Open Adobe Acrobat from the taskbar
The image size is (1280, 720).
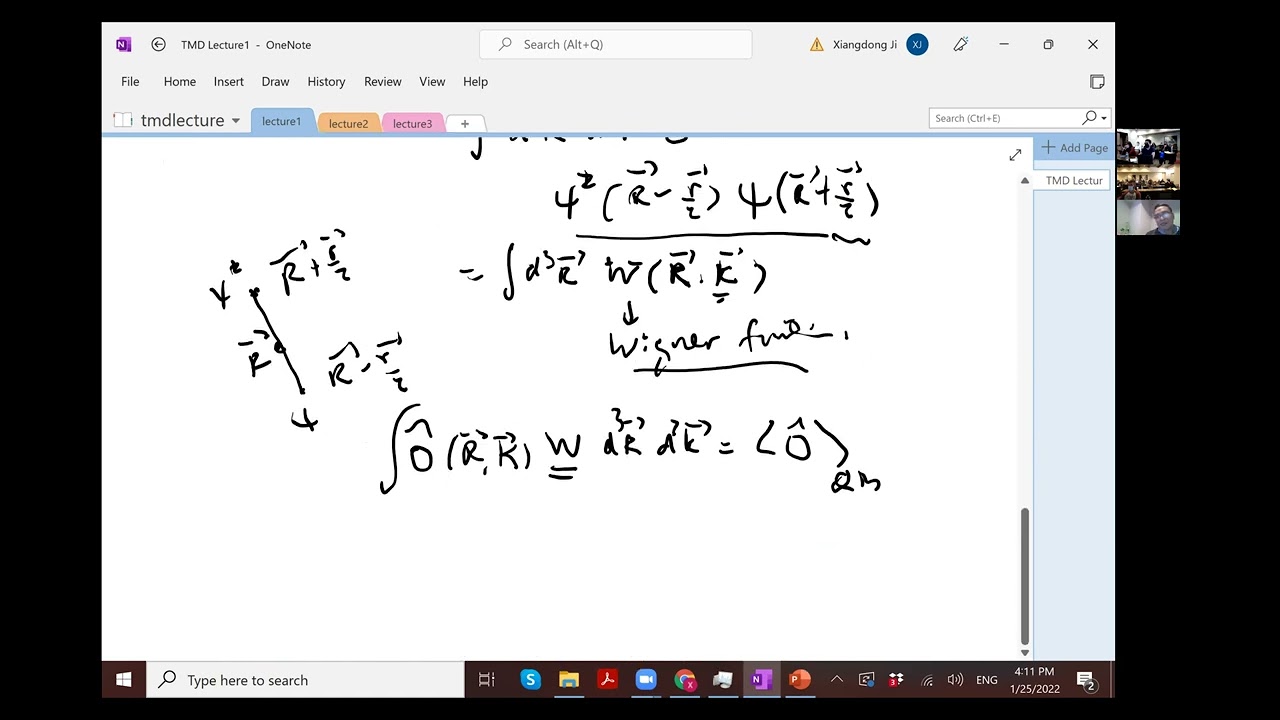click(607, 680)
